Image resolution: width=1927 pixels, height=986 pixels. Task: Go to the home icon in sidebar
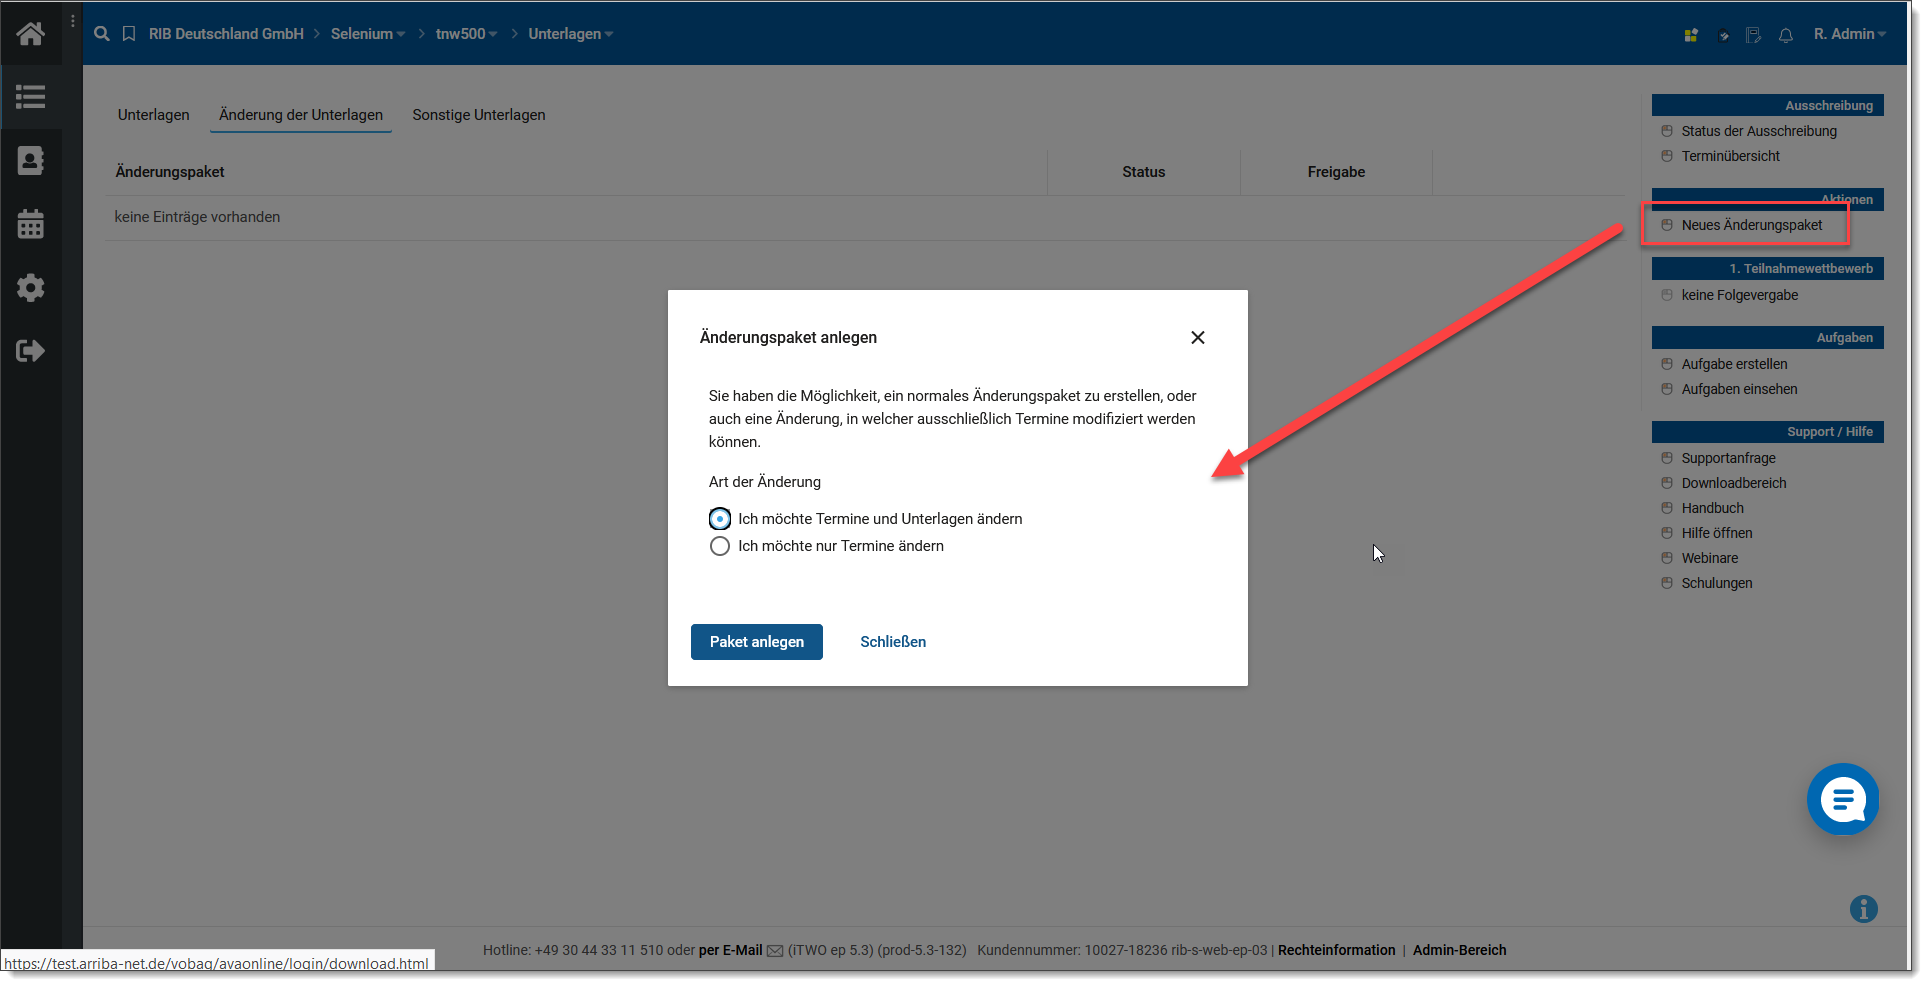(31, 34)
